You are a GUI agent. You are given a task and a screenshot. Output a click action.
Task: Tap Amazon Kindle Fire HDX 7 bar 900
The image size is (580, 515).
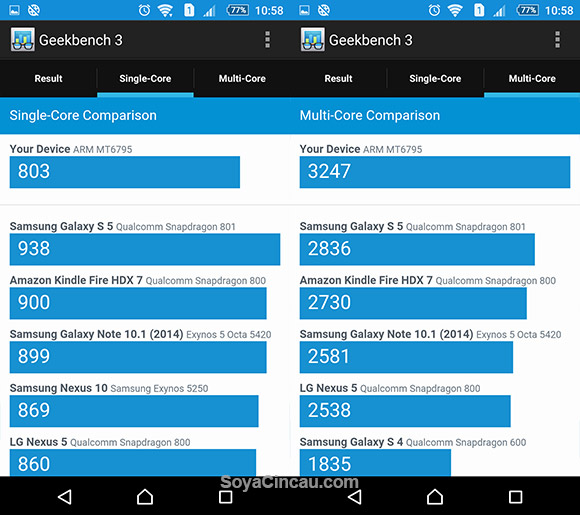pos(138,303)
